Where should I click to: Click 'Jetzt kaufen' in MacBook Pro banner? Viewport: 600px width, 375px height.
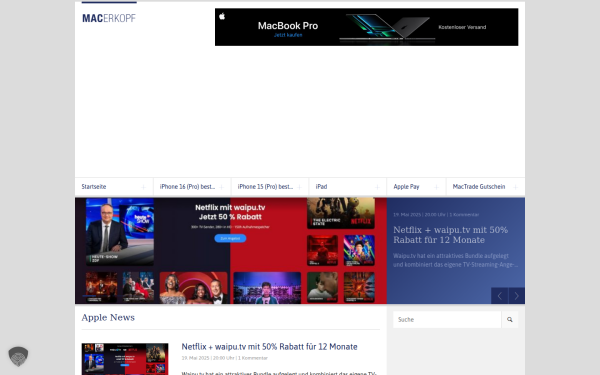(288, 35)
